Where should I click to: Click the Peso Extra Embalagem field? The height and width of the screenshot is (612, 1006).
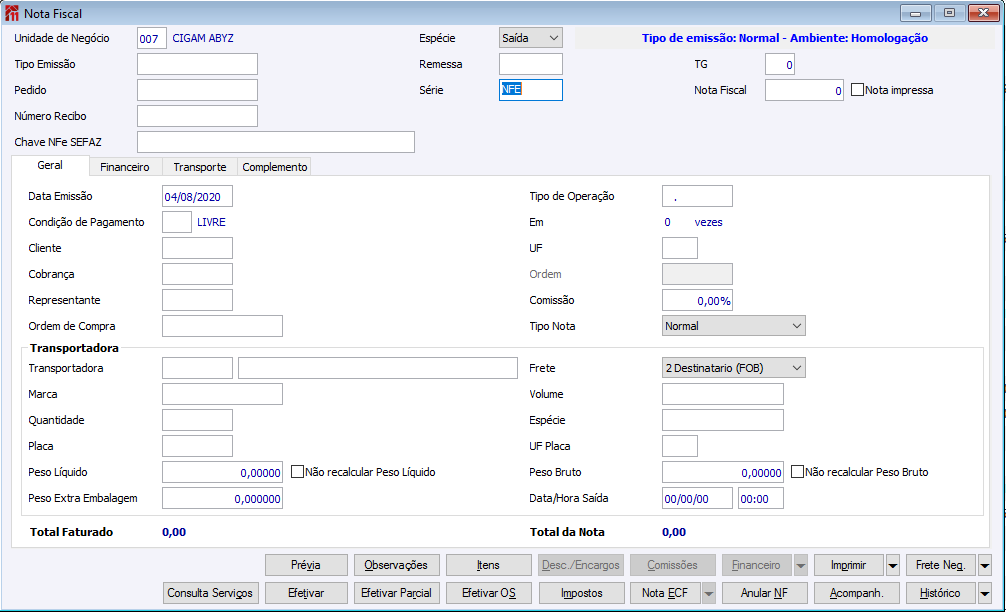coord(222,498)
